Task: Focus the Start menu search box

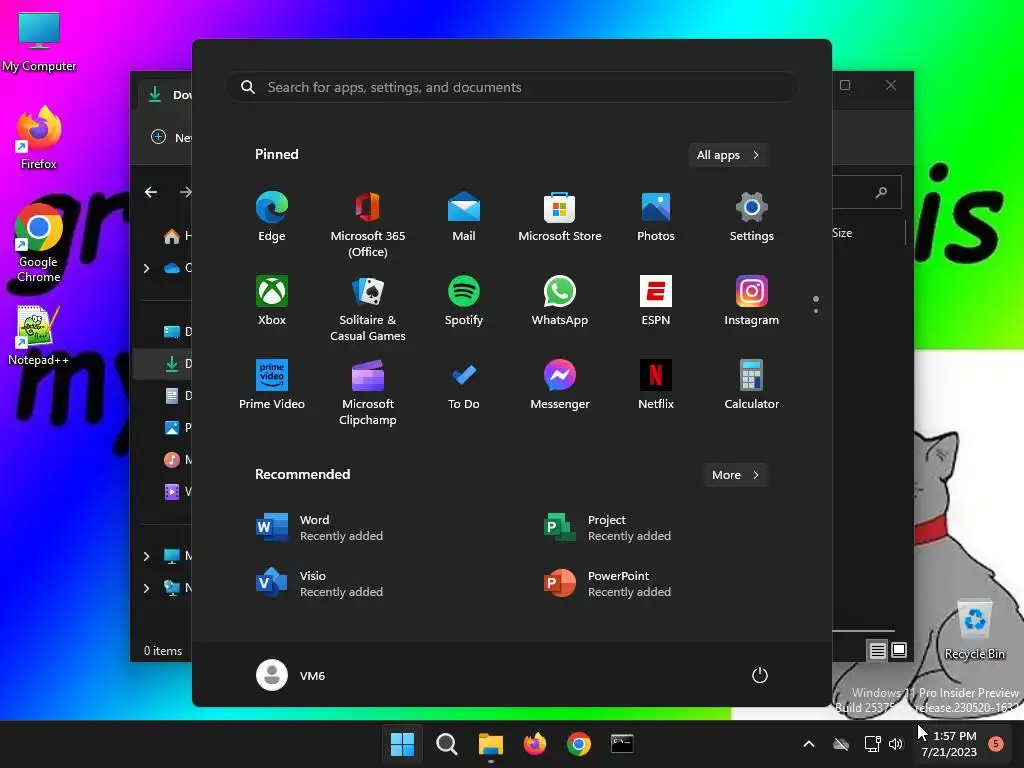Action: [512, 87]
